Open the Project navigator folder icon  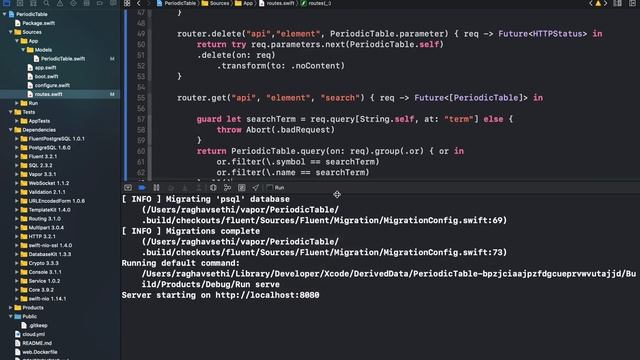7,3
